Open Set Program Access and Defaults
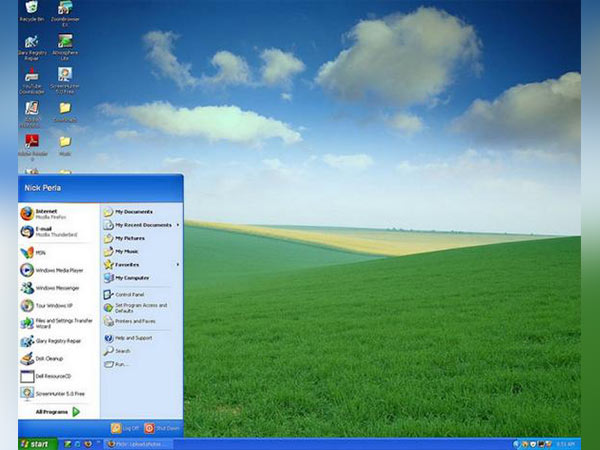 point(141,308)
